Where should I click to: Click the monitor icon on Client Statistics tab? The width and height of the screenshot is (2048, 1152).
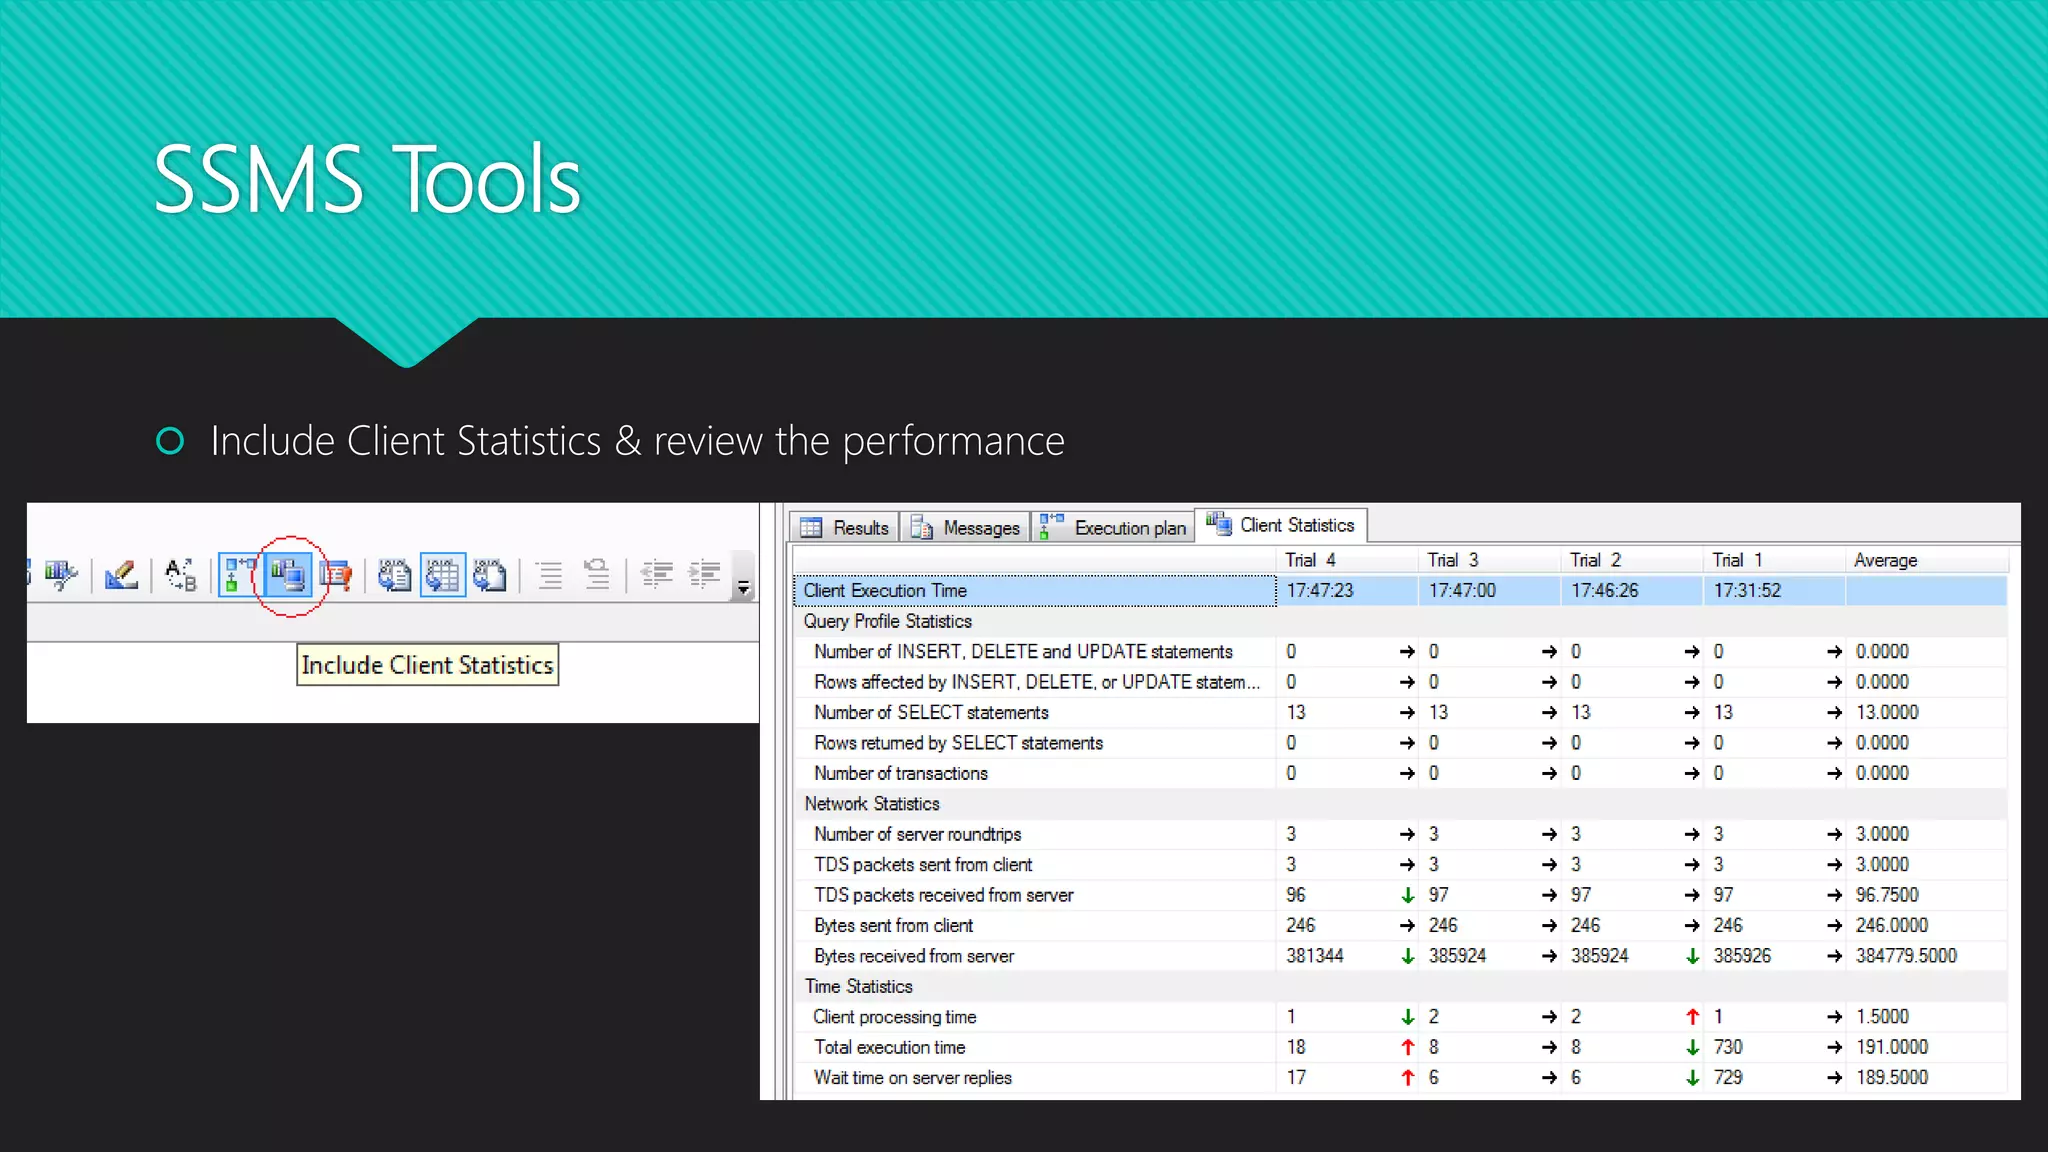(1218, 523)
